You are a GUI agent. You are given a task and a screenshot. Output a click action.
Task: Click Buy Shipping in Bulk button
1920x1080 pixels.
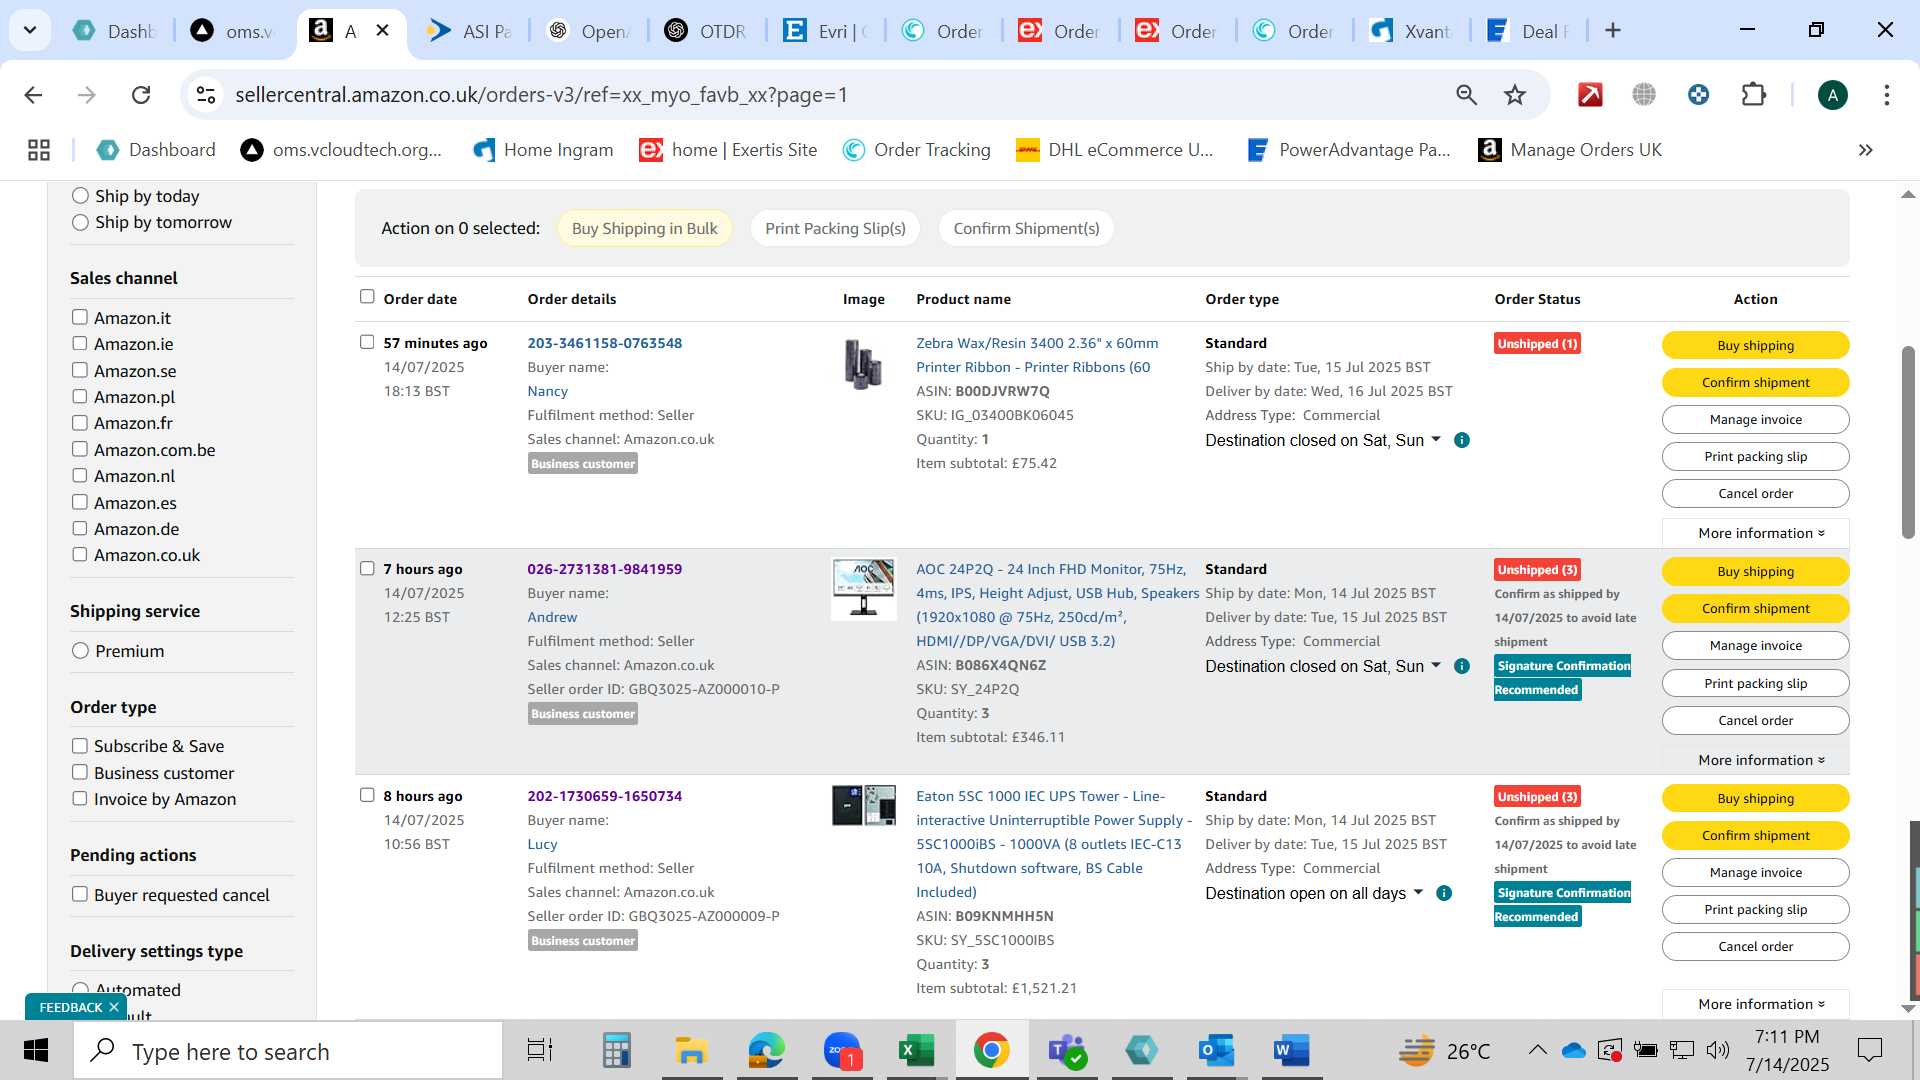pos(644,228)
